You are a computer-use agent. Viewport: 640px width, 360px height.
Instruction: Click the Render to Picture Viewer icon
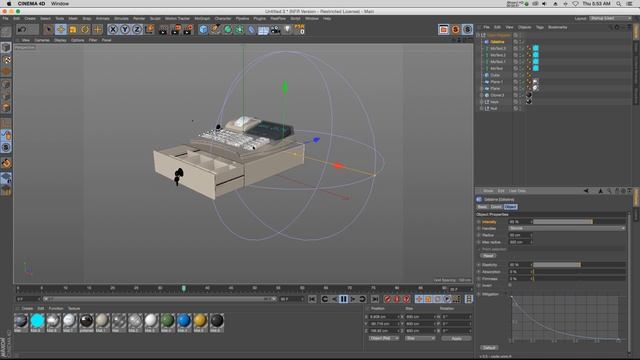coord(176,29)
